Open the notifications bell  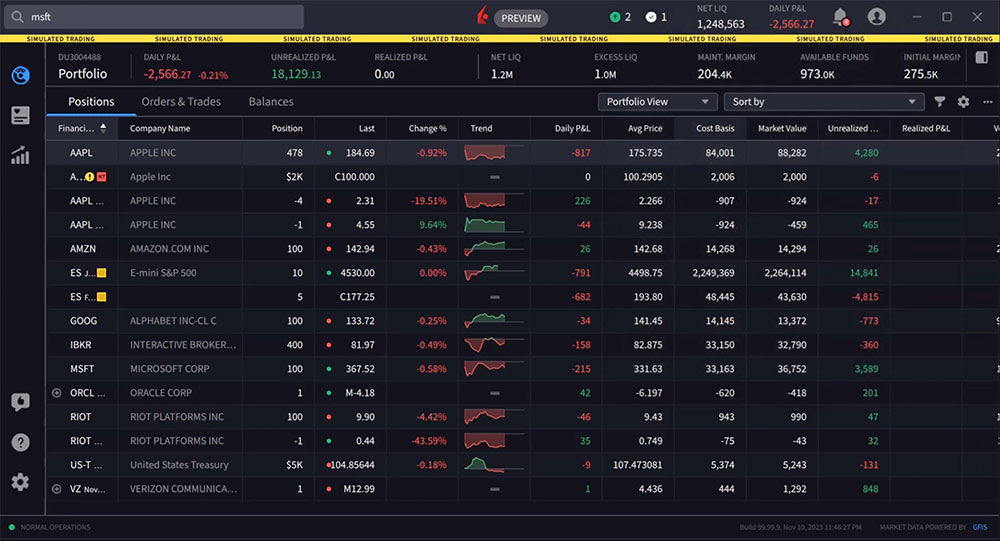pyautogui.click(x=840, y=17)
